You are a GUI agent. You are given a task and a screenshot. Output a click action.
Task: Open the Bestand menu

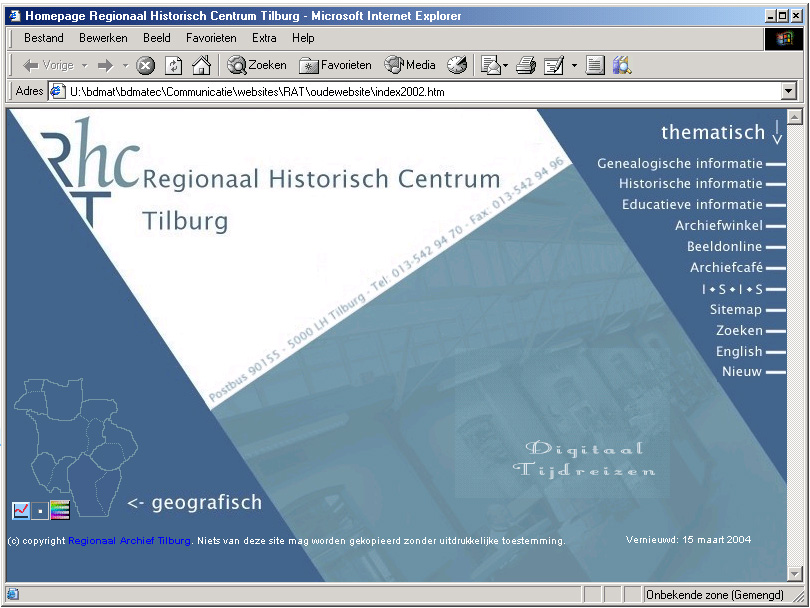tap(43, 38)
